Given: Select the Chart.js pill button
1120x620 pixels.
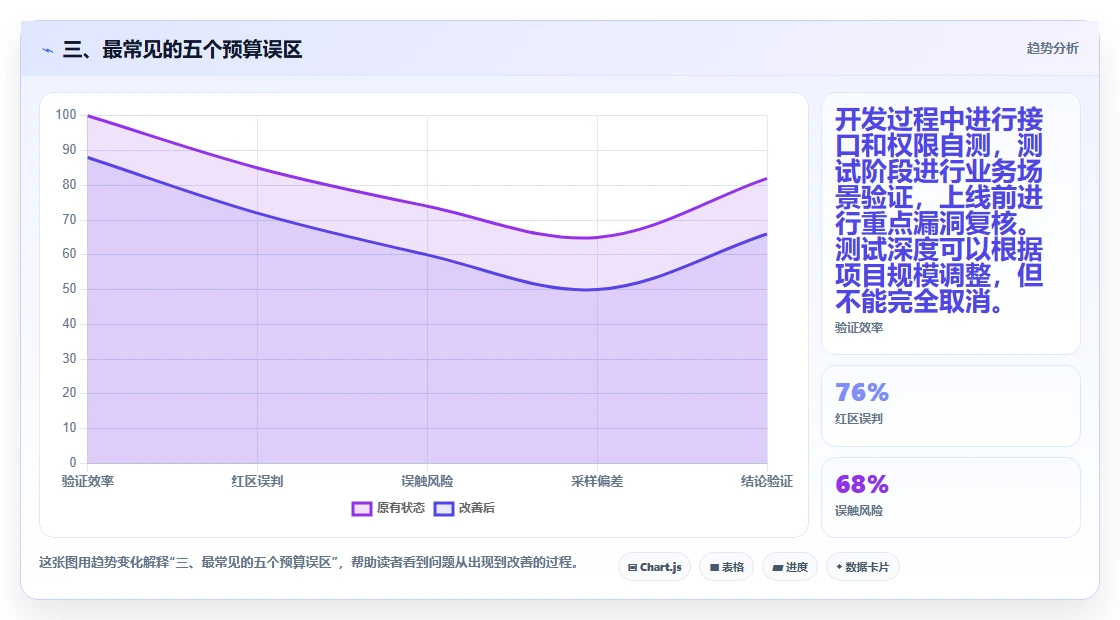Looking at the screenshot, I should click(654, 567).
